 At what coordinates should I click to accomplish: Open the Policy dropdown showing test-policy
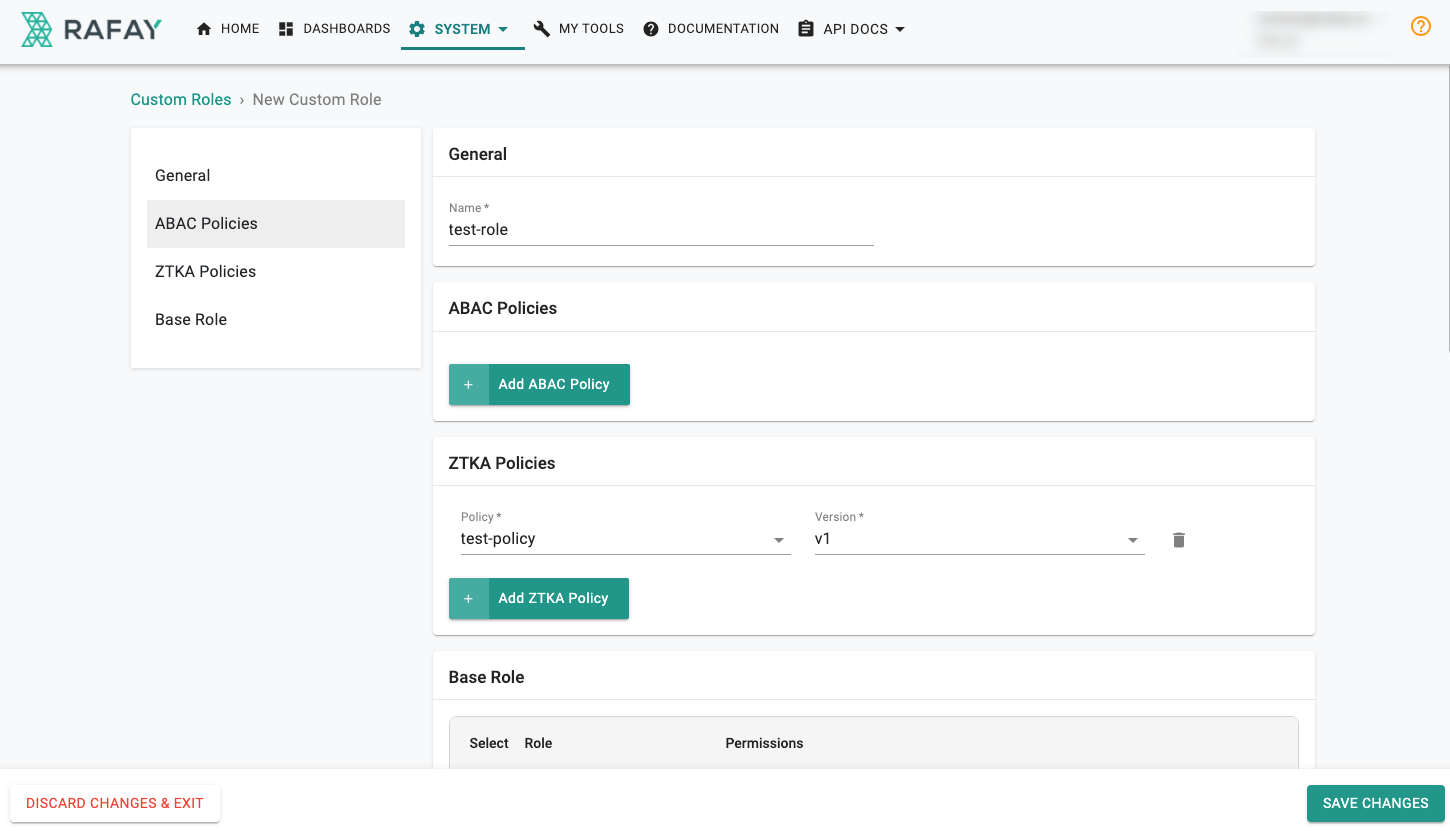click(x=626, y=539)
